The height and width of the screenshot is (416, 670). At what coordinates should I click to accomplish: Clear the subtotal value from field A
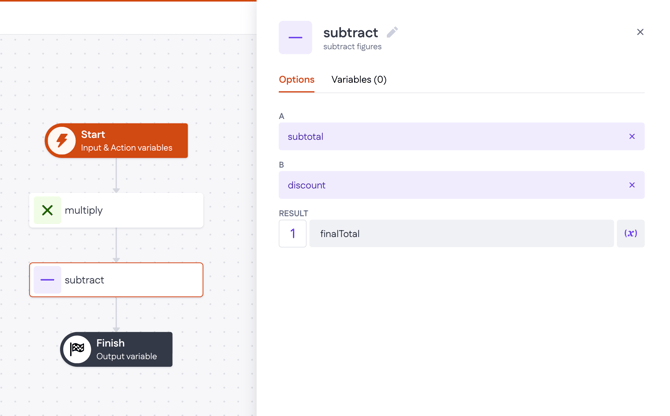click(631, 137)
